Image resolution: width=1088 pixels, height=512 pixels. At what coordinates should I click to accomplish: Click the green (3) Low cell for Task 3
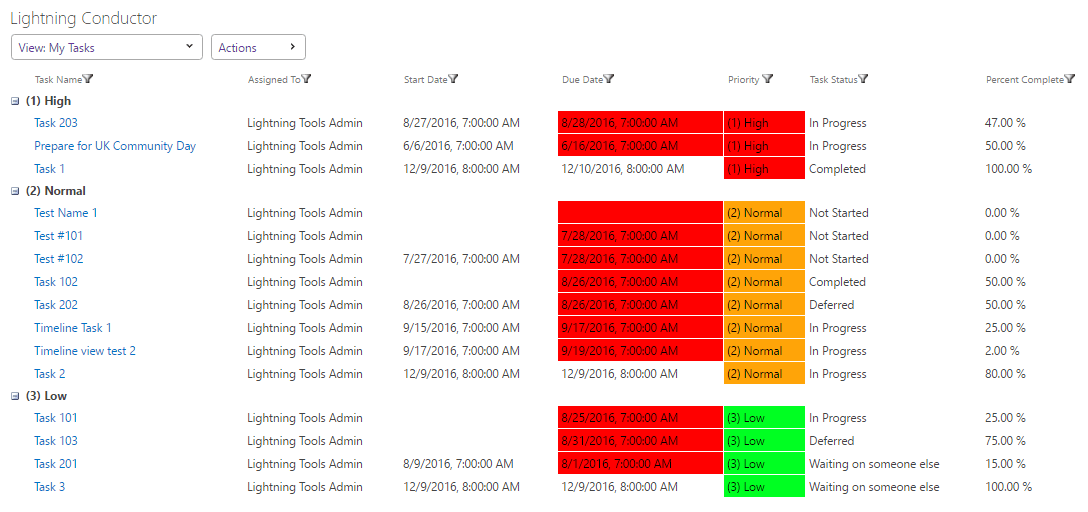[764, 486]
